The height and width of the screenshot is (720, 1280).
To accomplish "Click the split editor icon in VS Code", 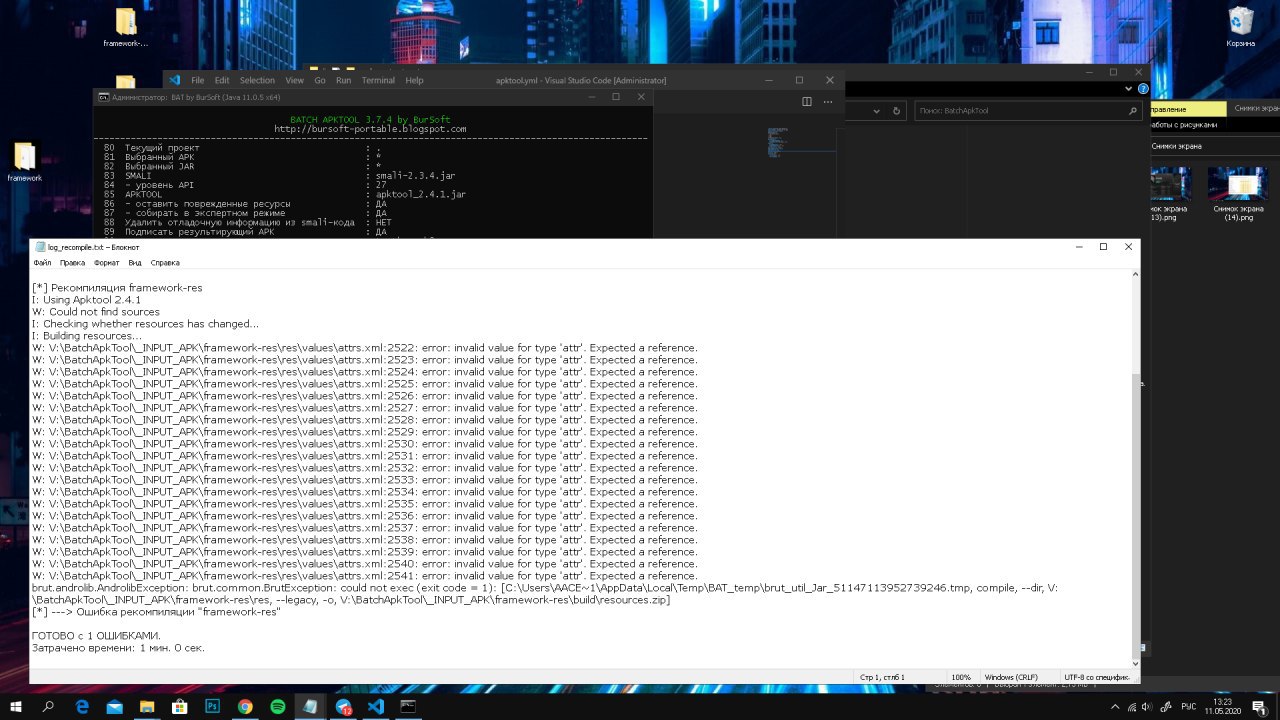I will 807,101.
